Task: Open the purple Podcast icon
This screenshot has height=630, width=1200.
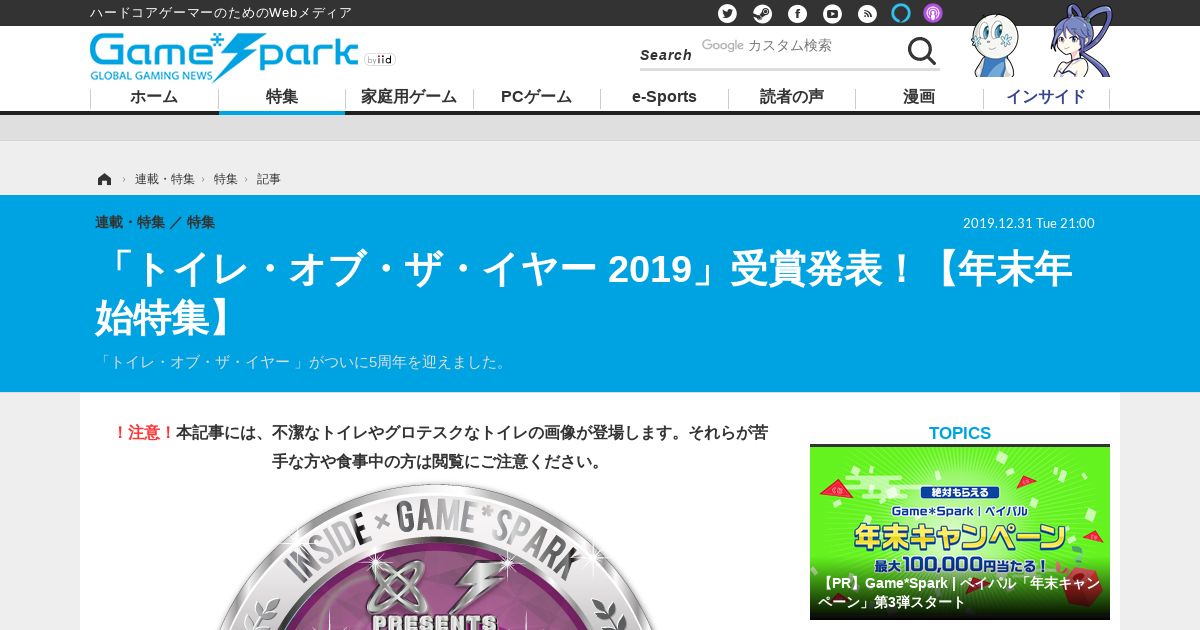Action: pos(933,13)
